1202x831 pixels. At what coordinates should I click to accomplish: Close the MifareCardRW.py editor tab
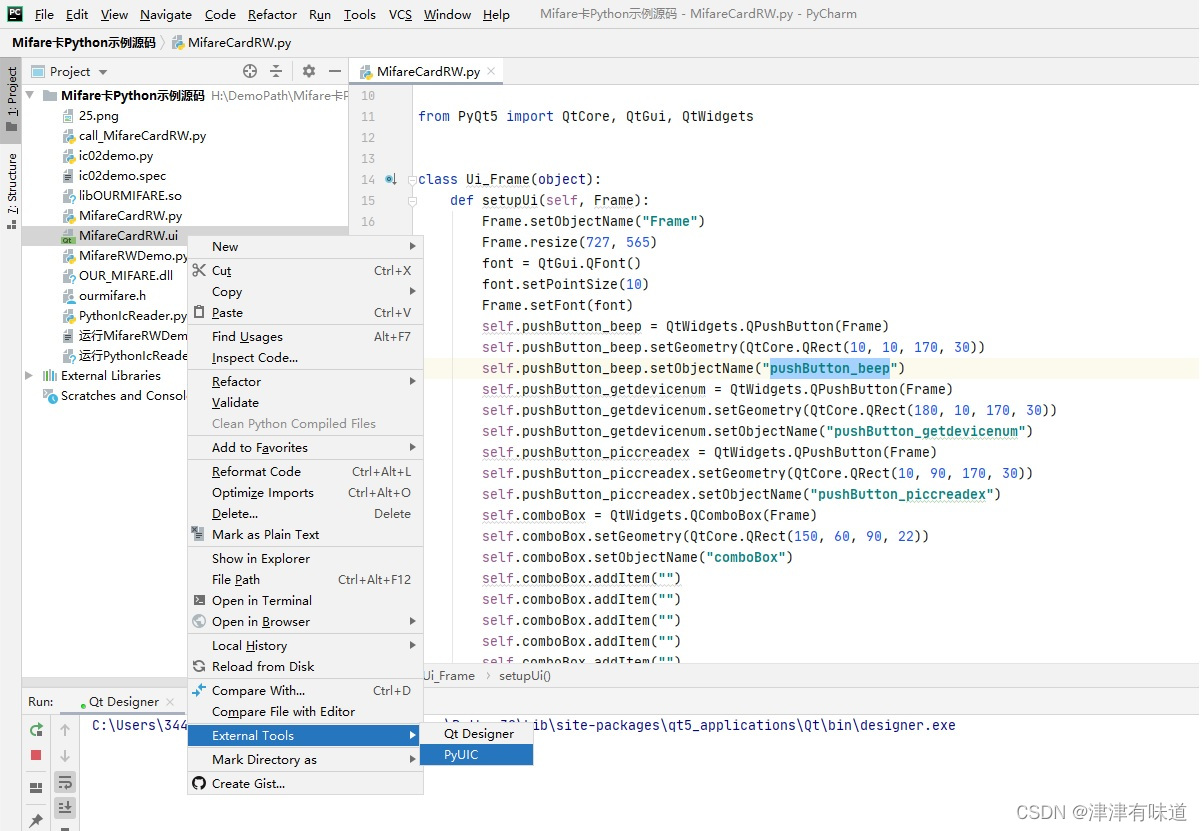click(491, 72)
